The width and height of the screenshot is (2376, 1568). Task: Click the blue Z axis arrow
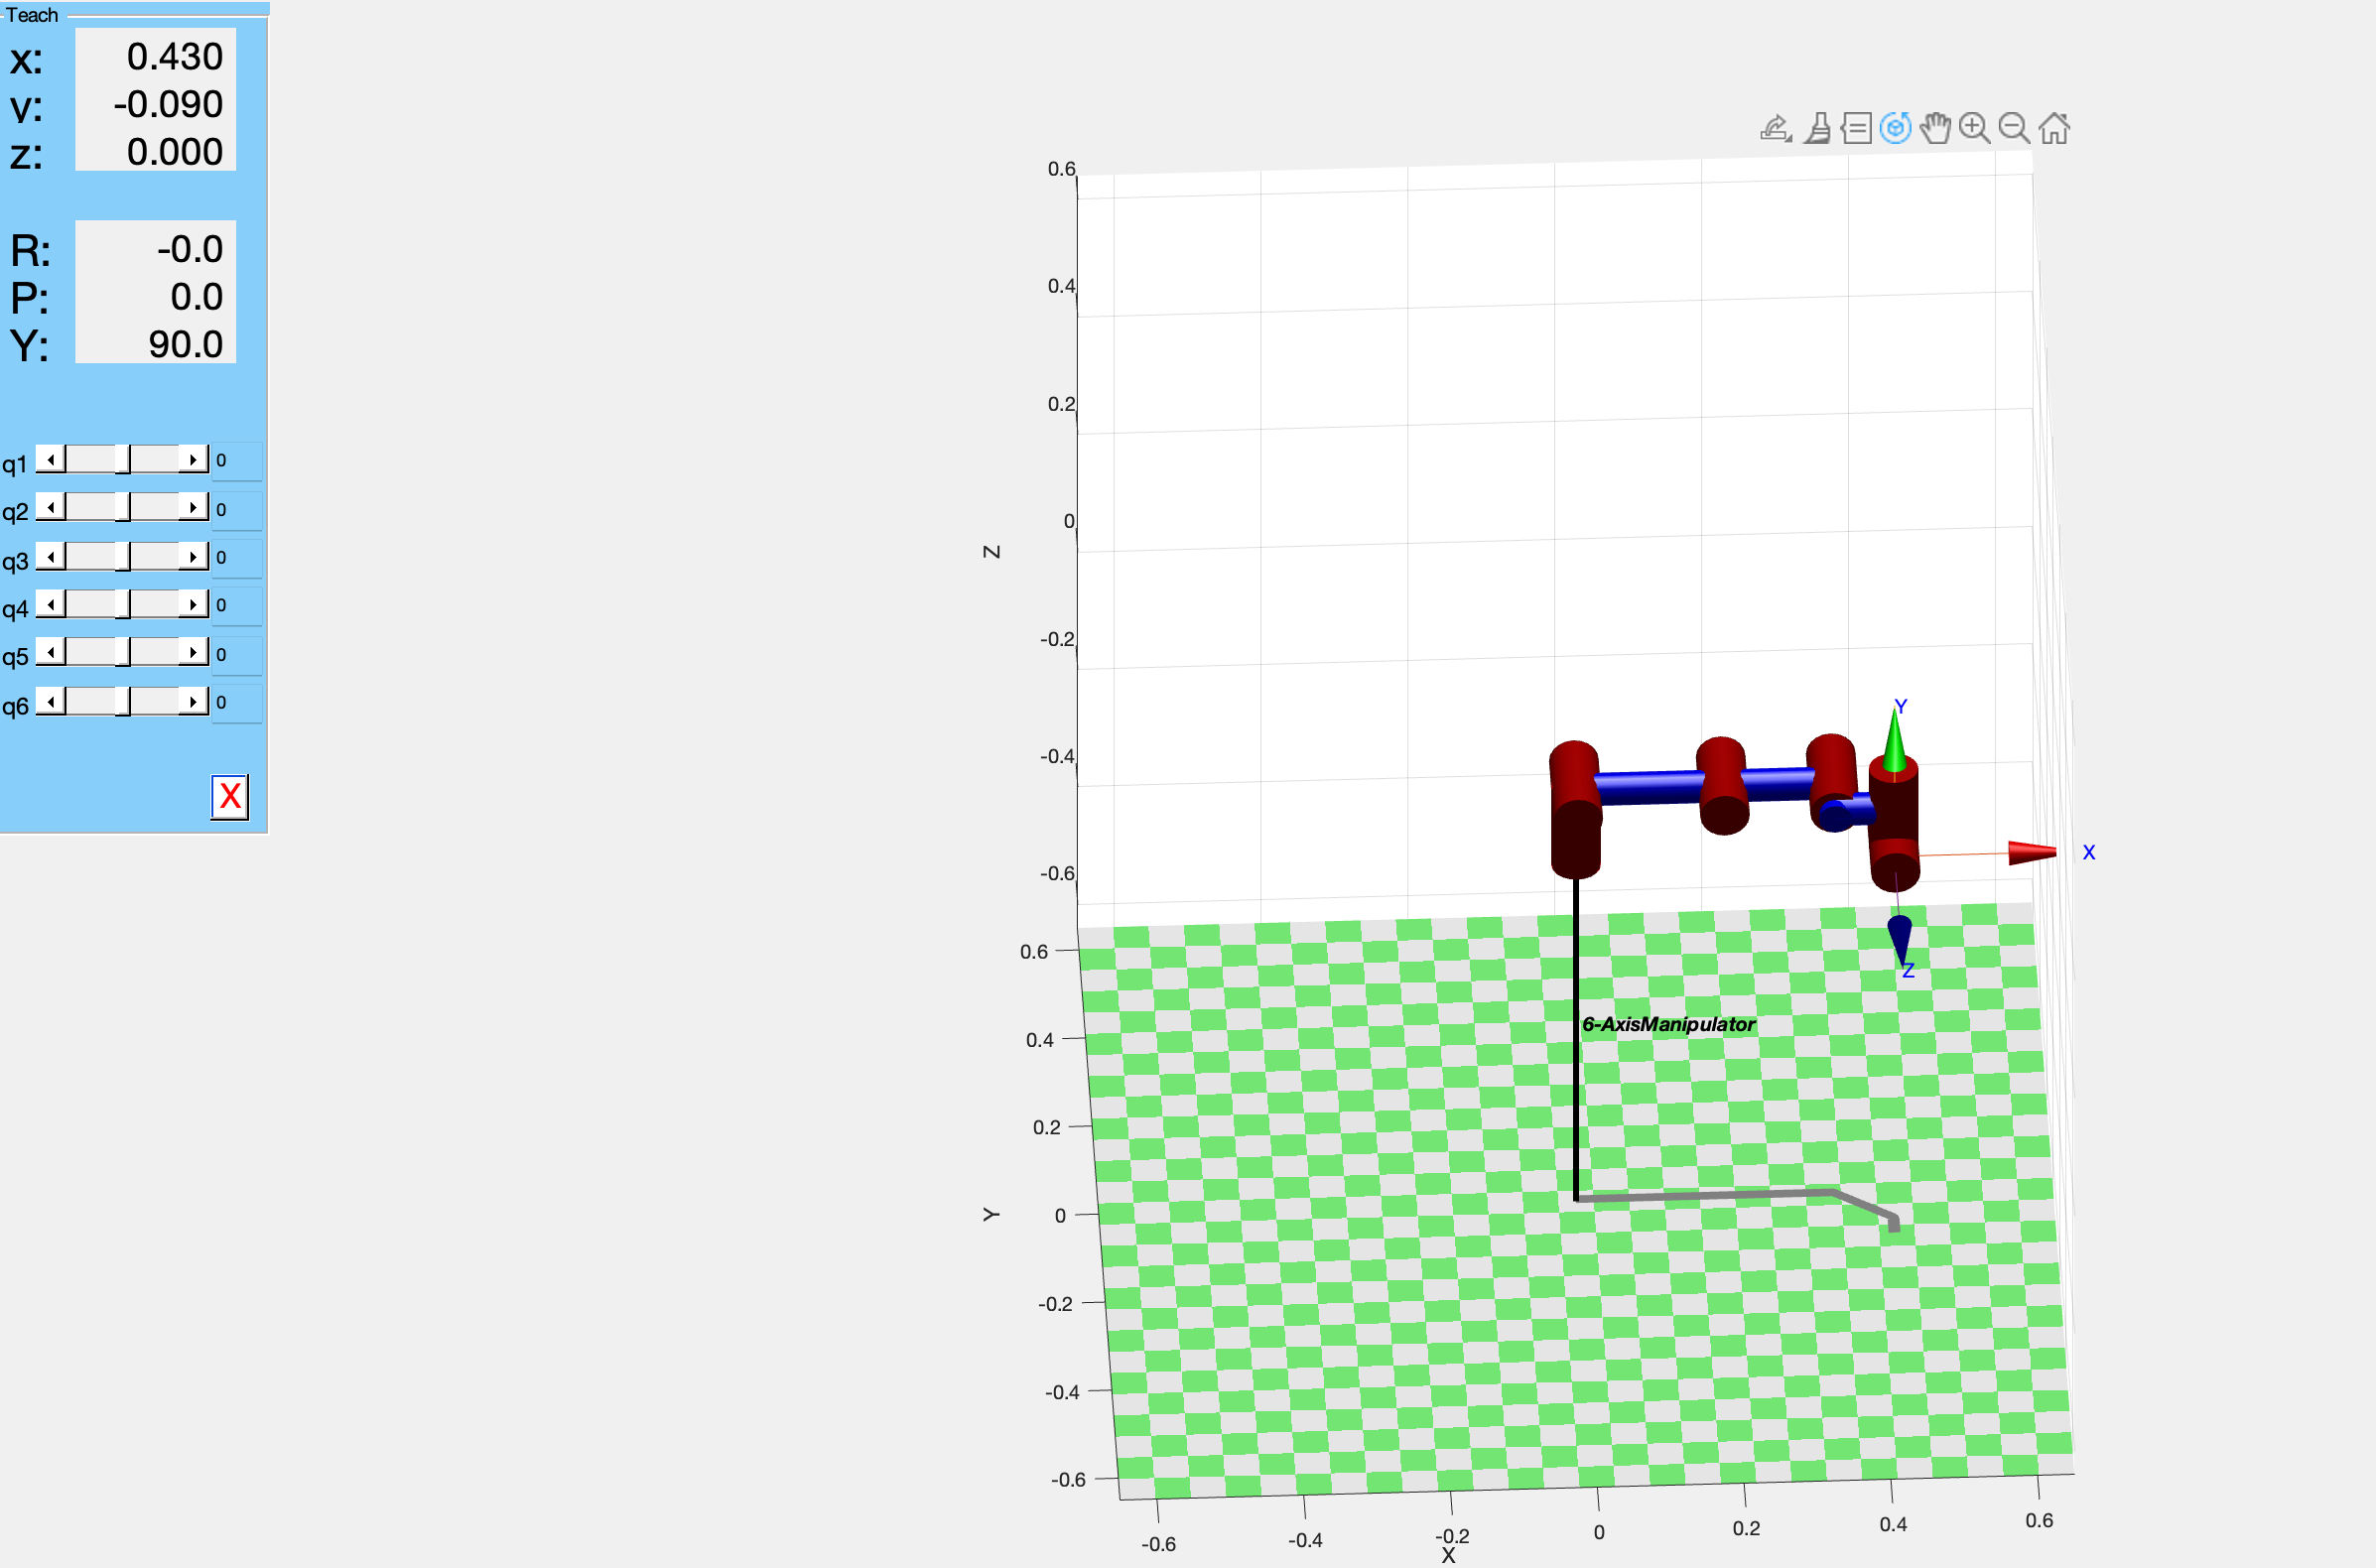(1899, 940)
